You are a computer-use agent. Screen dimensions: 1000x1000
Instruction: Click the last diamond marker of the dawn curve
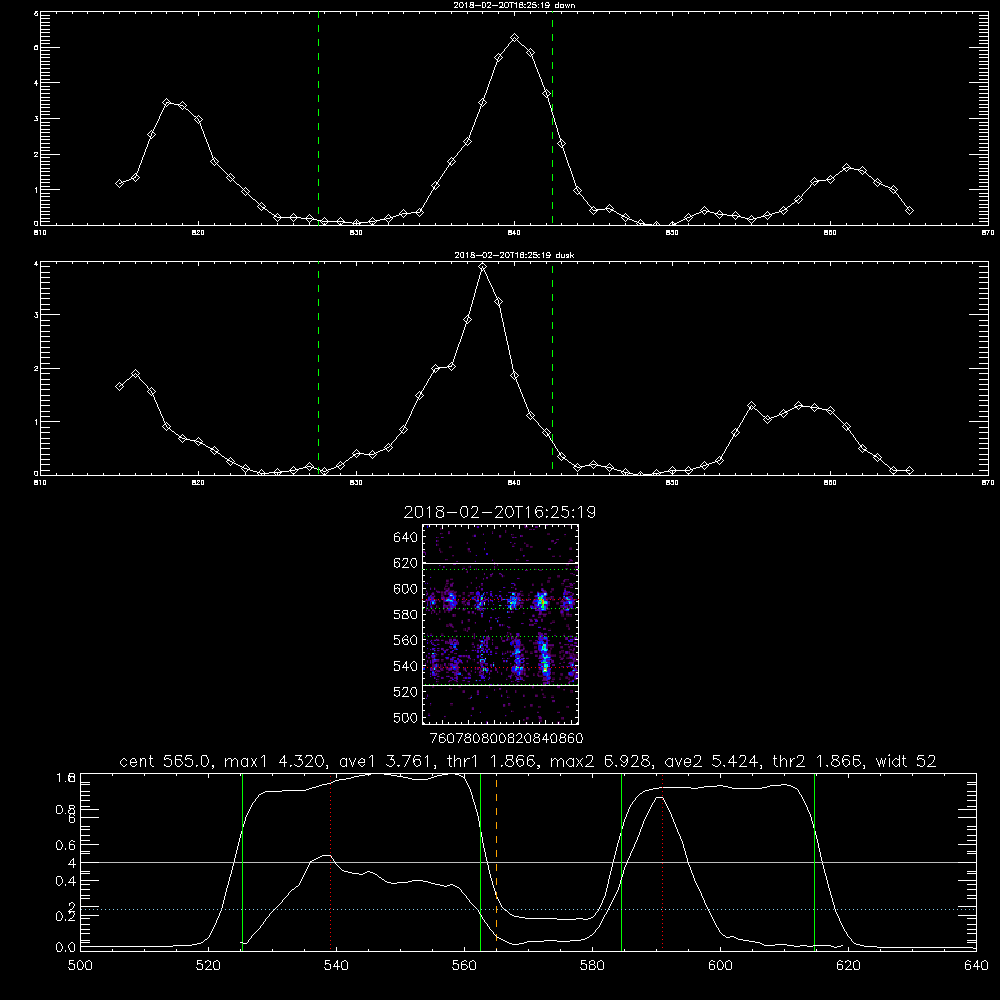point(909,210)
